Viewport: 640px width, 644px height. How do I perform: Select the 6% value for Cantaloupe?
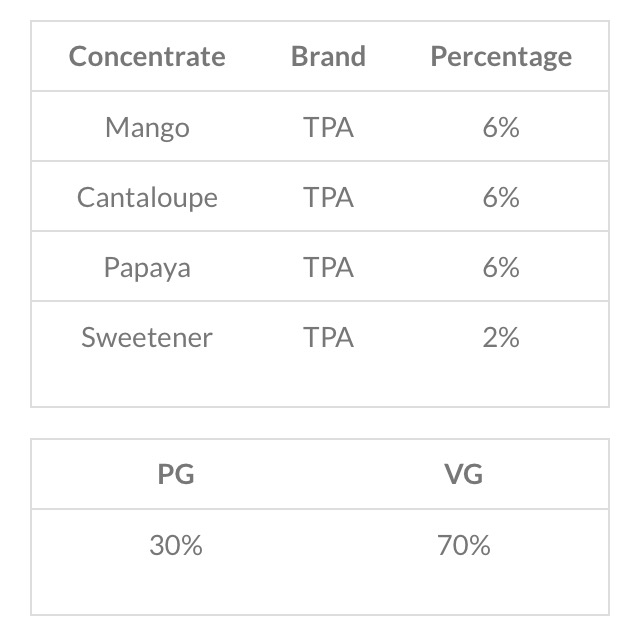click(500, 197)
